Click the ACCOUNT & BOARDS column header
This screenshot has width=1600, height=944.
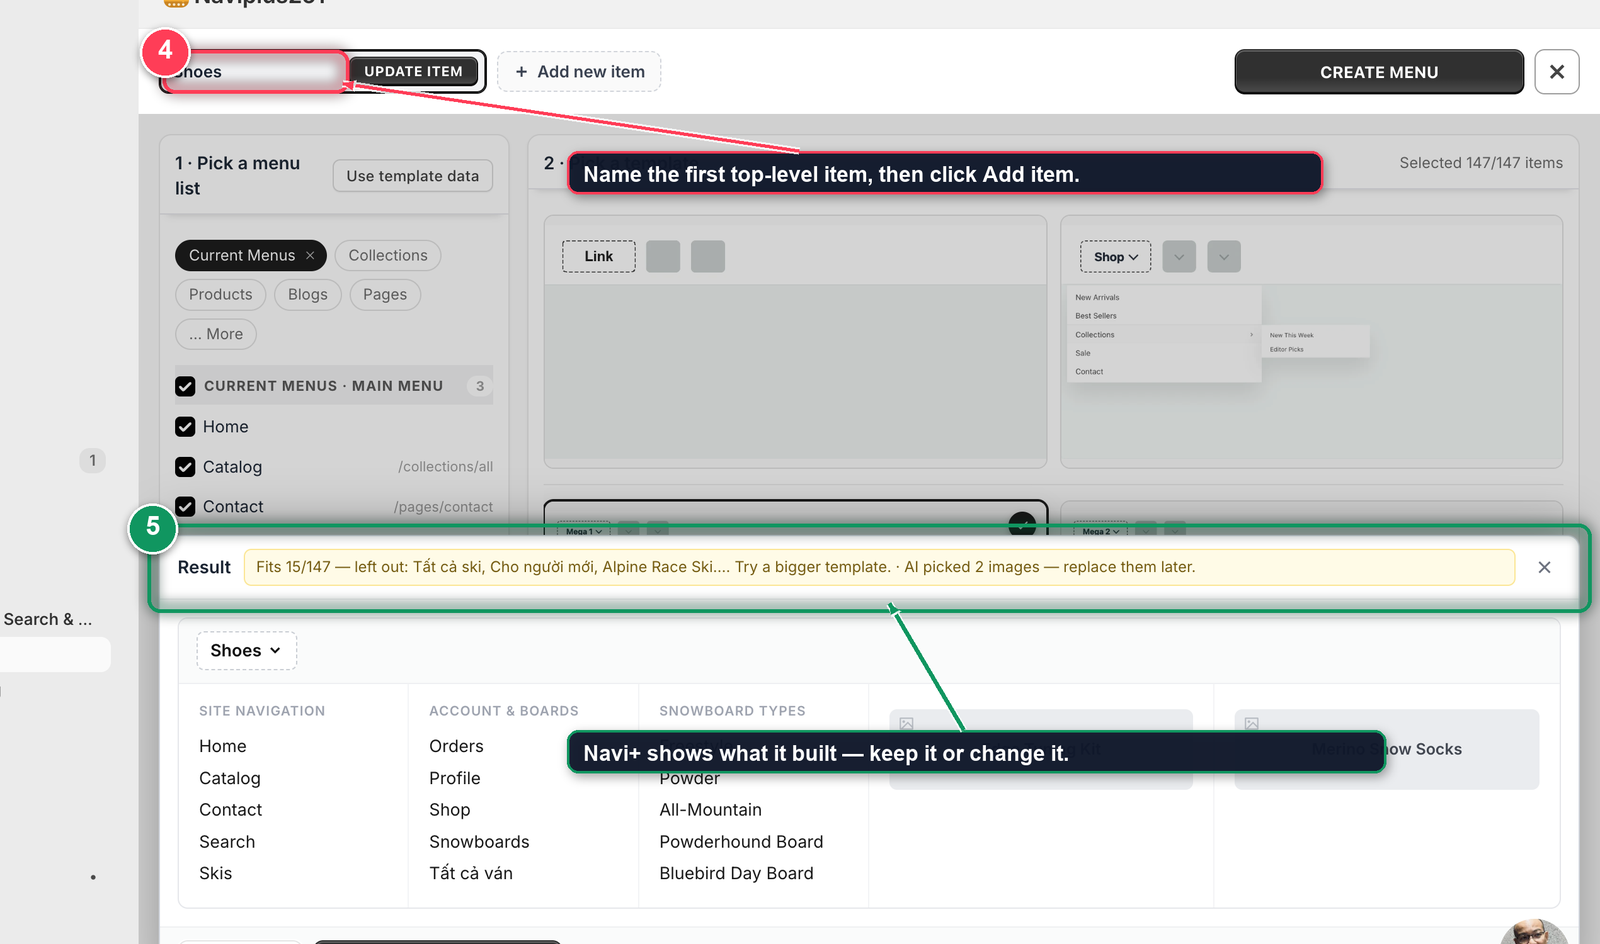(504, 711)
